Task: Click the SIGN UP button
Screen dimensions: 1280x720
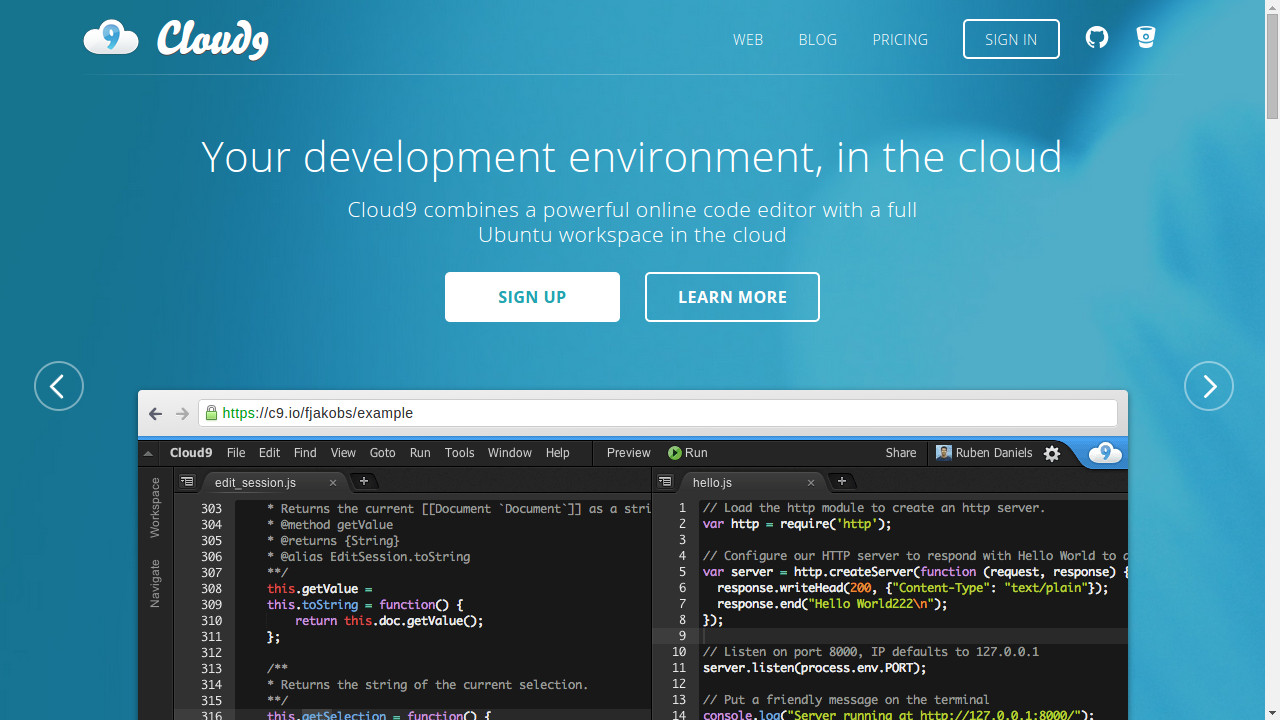Action: point(532,297)
